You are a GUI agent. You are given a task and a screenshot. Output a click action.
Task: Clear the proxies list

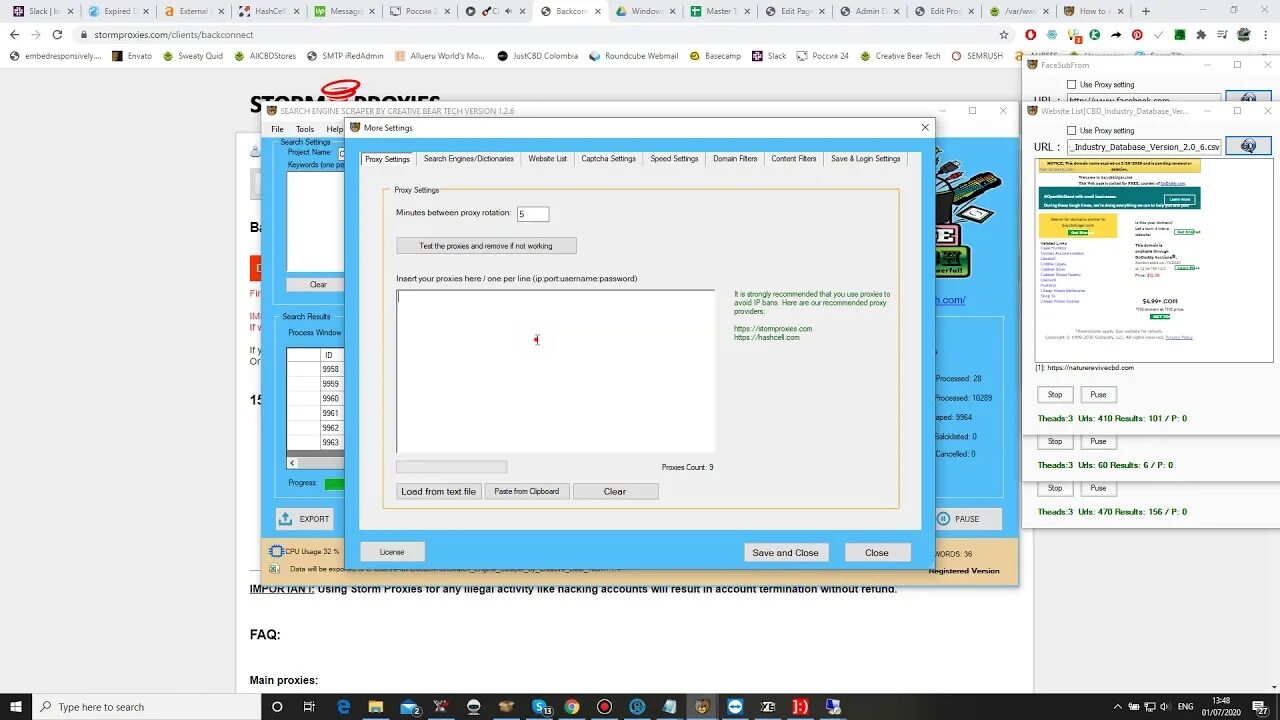(x=615, y=491)
